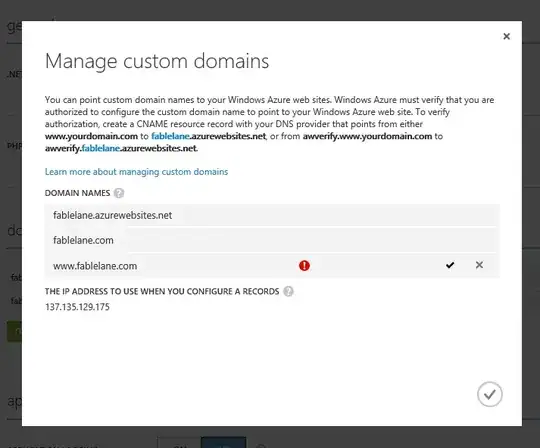This screenshot has width=540, height=448.
Task: Remove www.fablelane.com with the X icon
Action: (479, 265)
